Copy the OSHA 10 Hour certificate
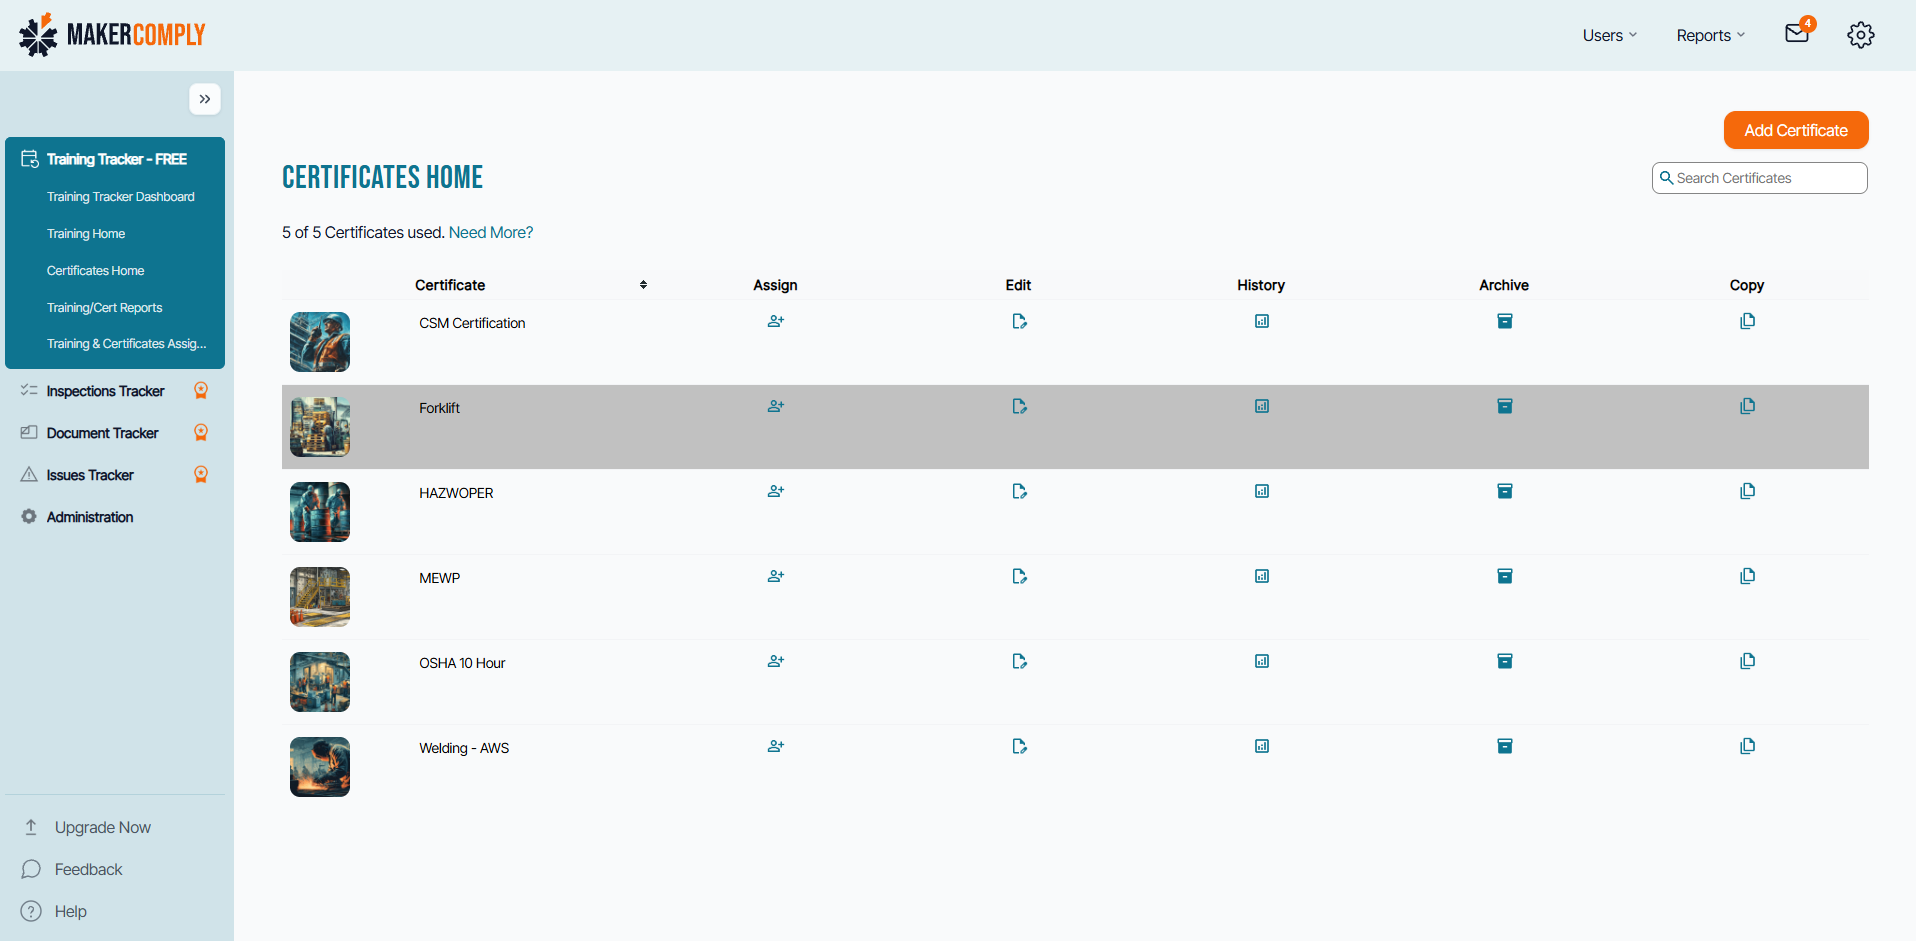The height and width of the screenshot is (941, 1916). click(1747, 661)
